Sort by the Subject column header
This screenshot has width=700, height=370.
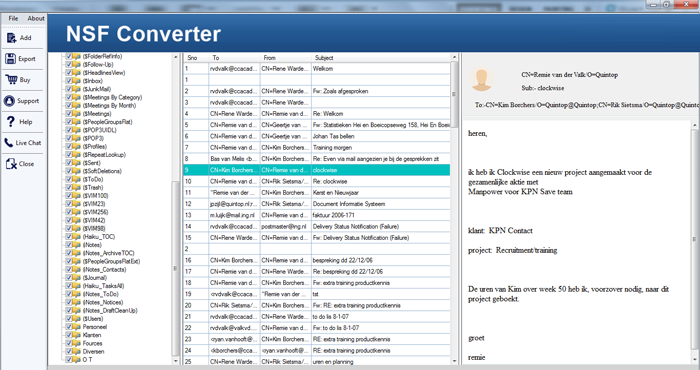pyautogui.click(x=381, y=58)
